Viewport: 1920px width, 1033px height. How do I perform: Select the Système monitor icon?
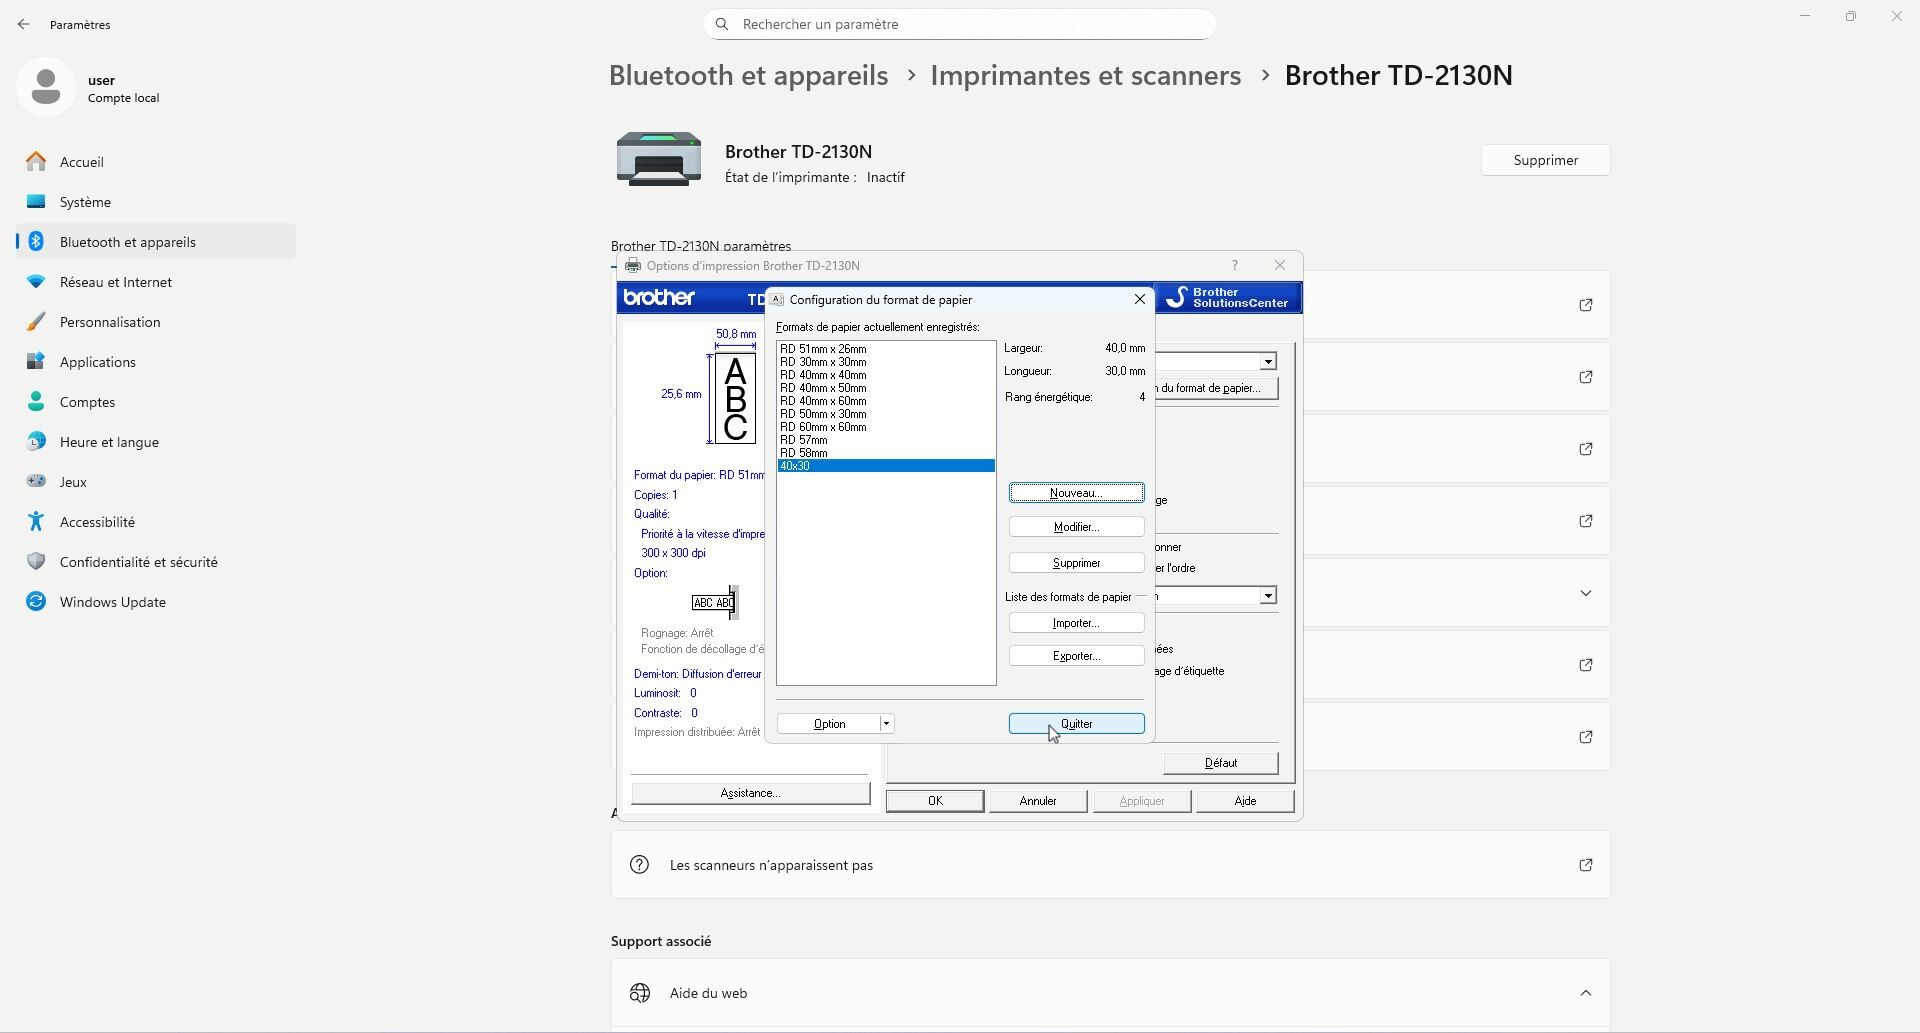pos(36,202)
